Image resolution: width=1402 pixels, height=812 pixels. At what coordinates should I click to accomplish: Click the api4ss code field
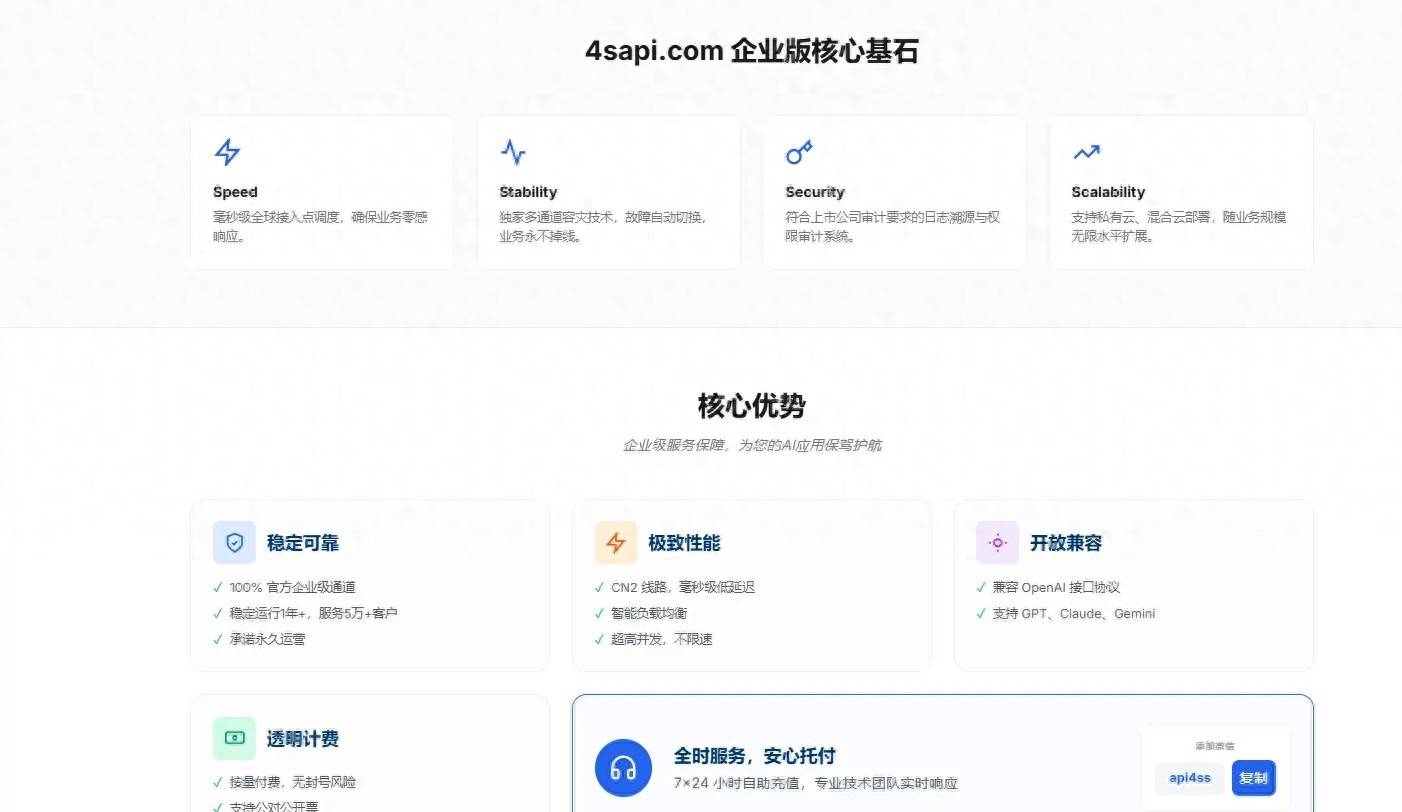(1189, 778)
